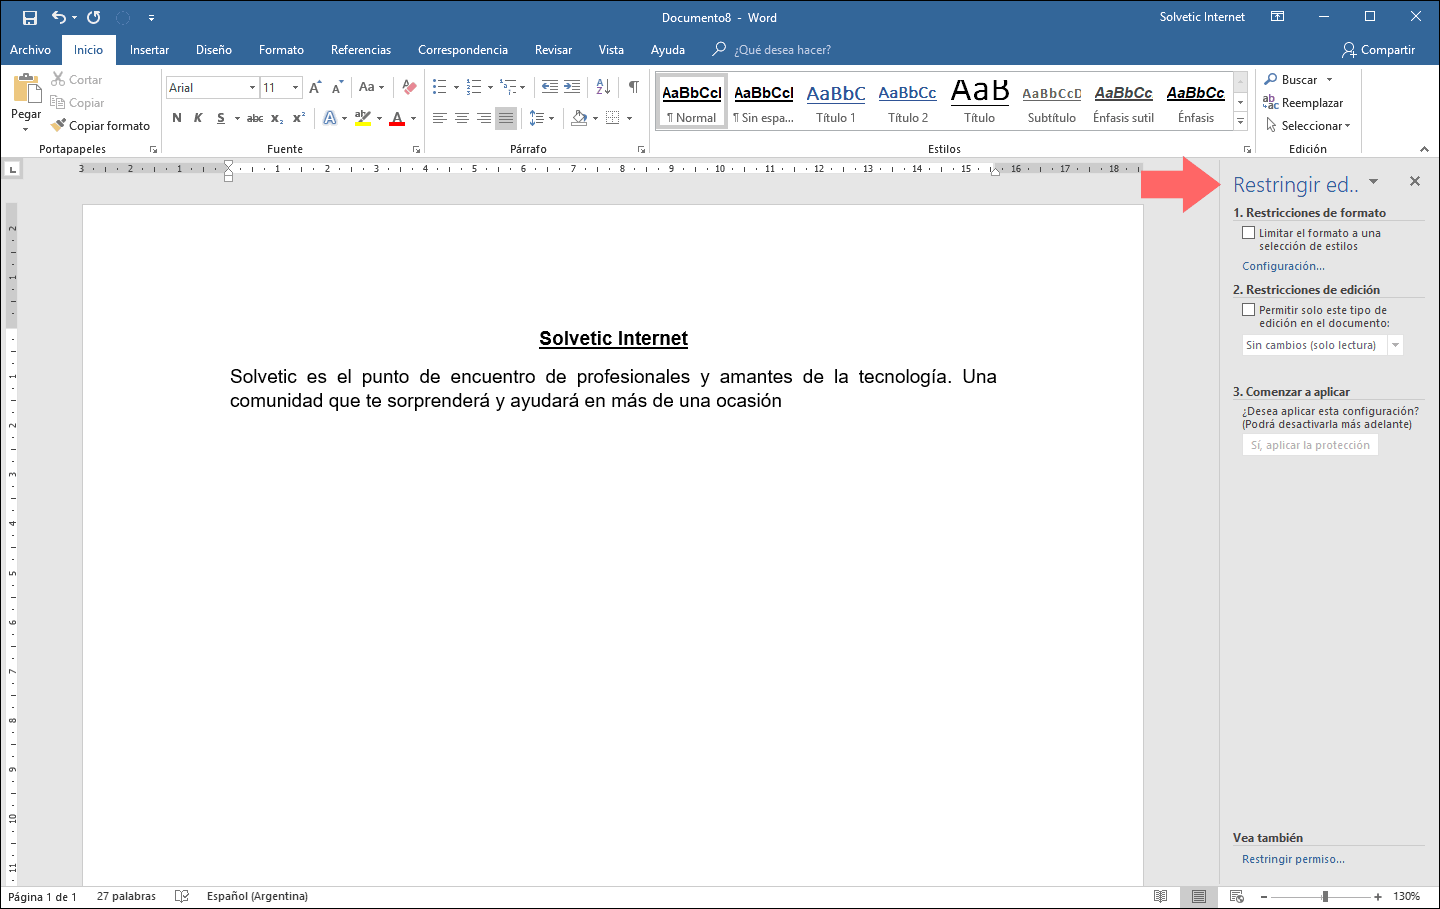1440x909 pixels.
Task: Activate the Copiar formato paintbrush
Action: coord(101,126)
